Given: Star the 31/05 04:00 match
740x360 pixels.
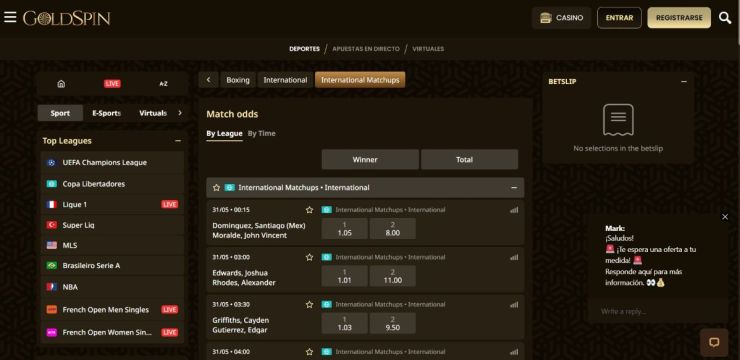Looking at the screenshot, I should (x=310, y=352).
